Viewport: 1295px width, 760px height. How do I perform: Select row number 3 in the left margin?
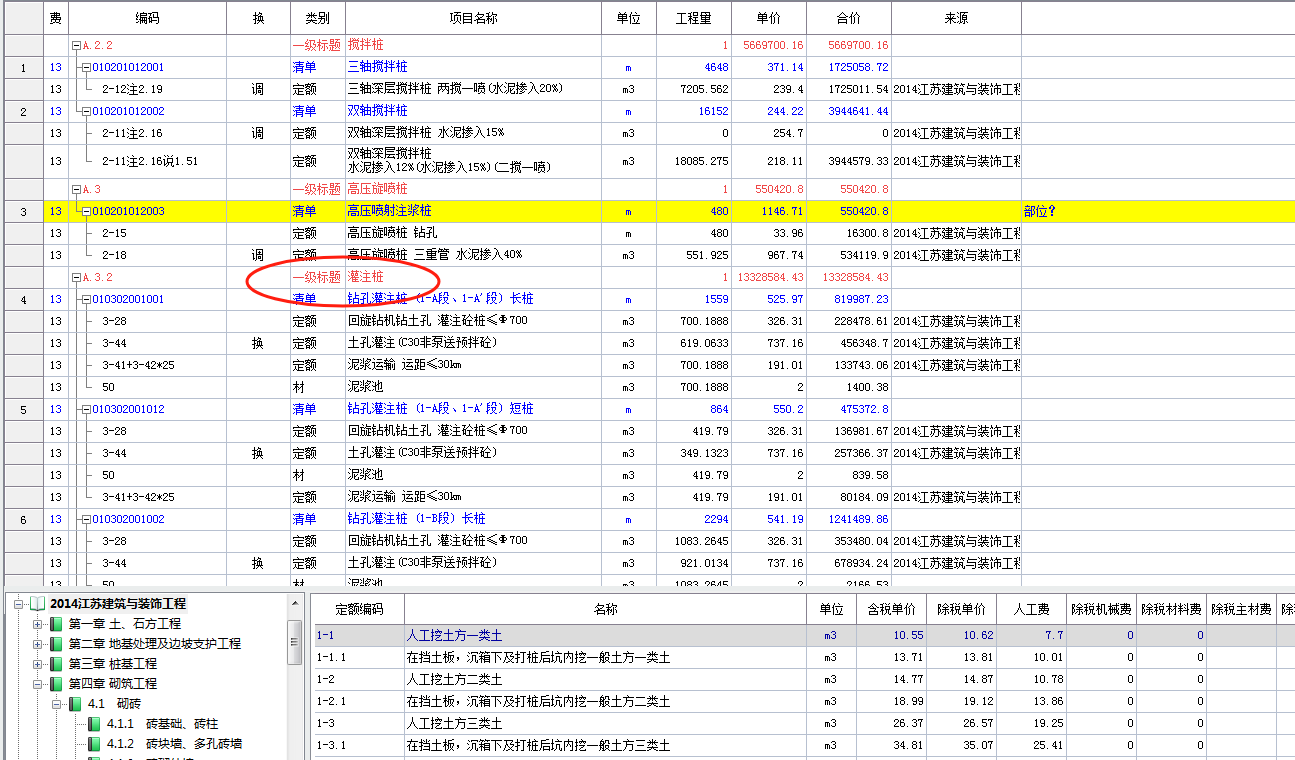tap(23, 212)
